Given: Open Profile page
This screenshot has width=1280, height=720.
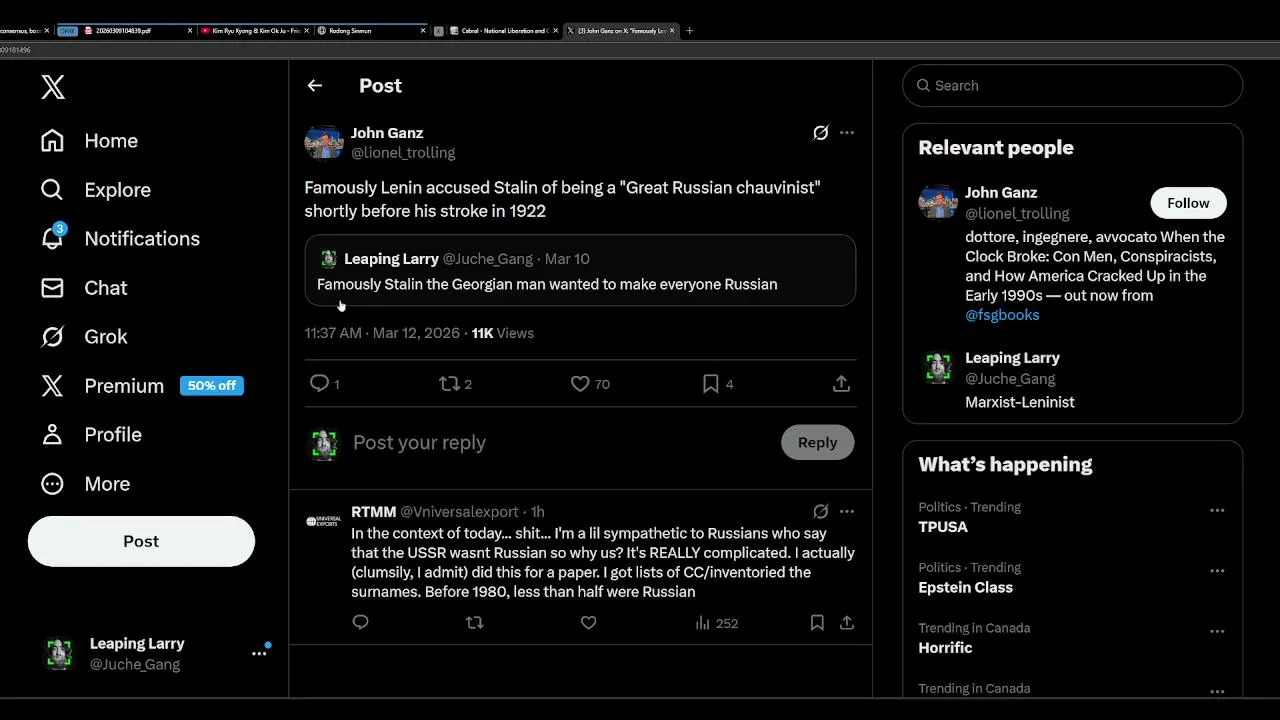Looking at the screenshot, I should (x=91, y=435).
